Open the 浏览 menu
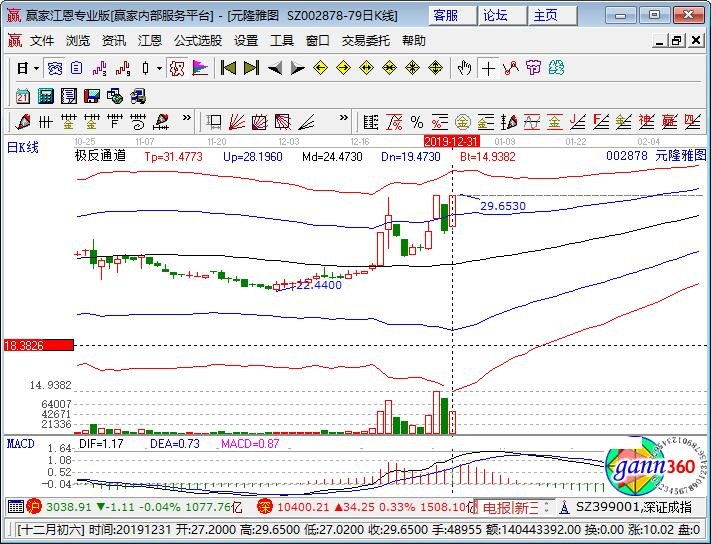711x544 pixels. coord(78,41)
